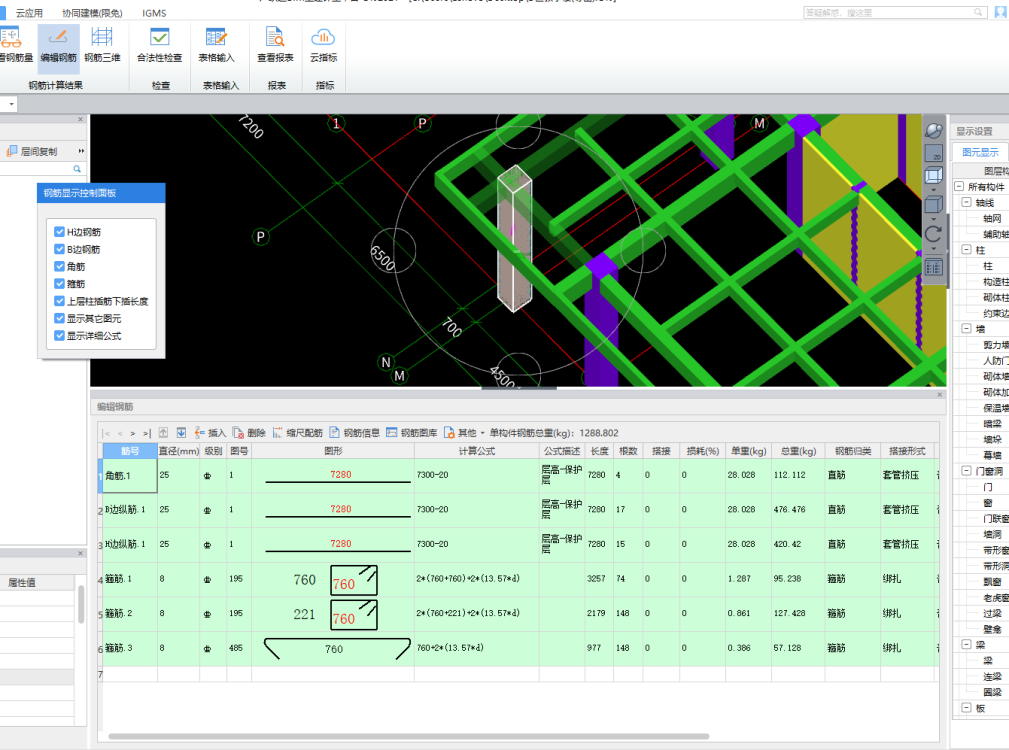
Task: Click 插入 insert row button
Action: pos(210,433)
